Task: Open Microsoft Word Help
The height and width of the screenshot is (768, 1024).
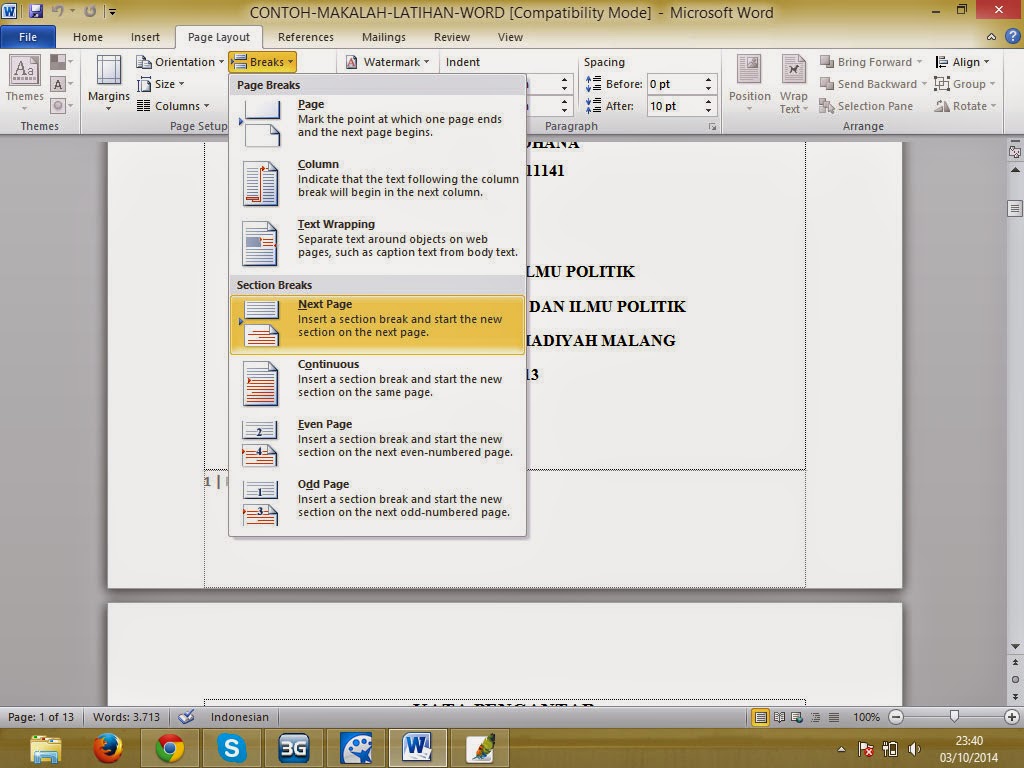Action: [x=1012, y=37]
